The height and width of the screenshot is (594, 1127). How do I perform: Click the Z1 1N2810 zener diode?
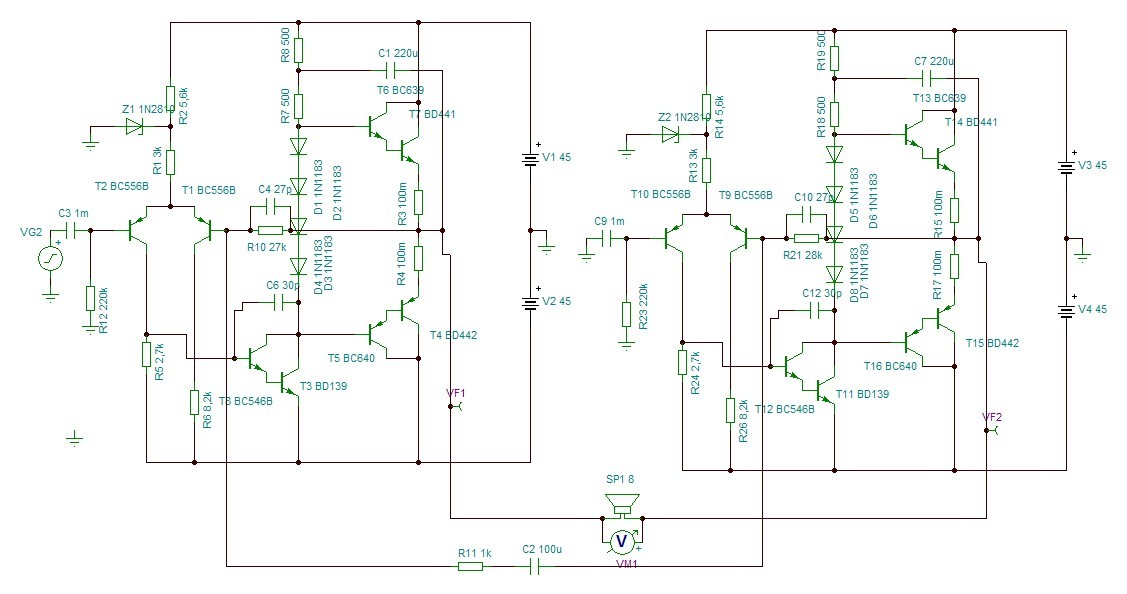[134, 127]
